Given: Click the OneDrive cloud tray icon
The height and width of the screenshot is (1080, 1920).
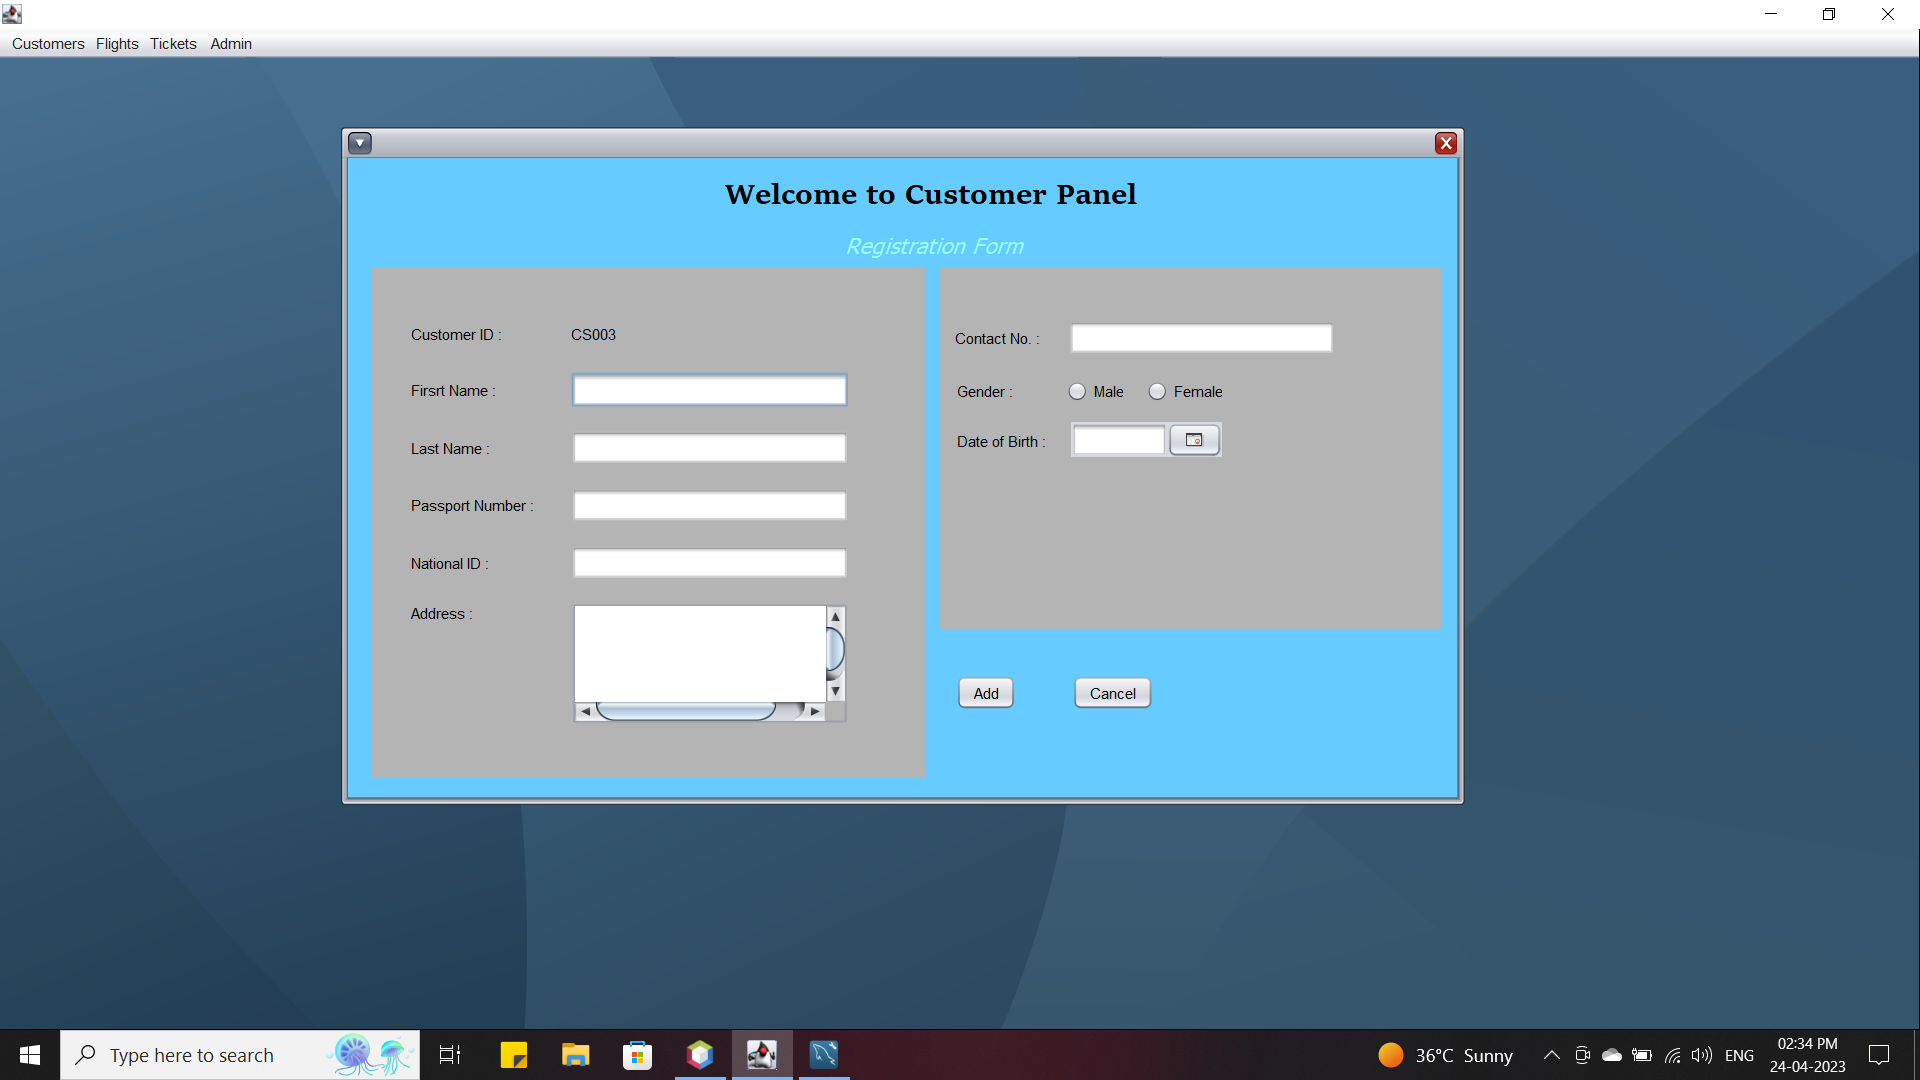Looking at the screenshot, I should coord(1612,1055).
